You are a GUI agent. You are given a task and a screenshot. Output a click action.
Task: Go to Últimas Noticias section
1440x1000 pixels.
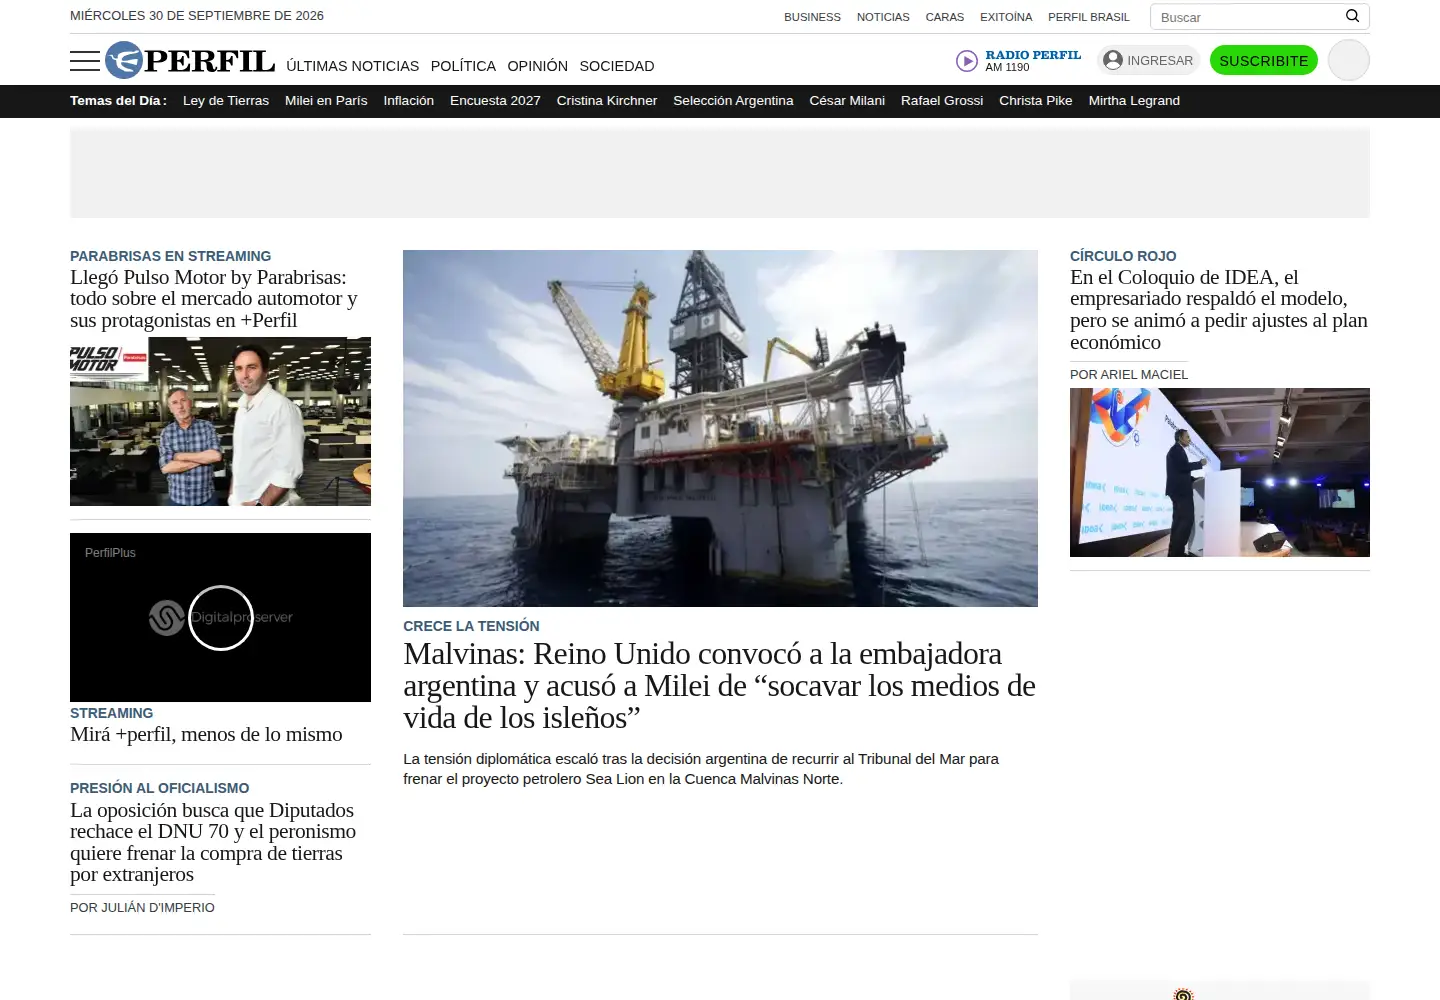pos(353,66)
